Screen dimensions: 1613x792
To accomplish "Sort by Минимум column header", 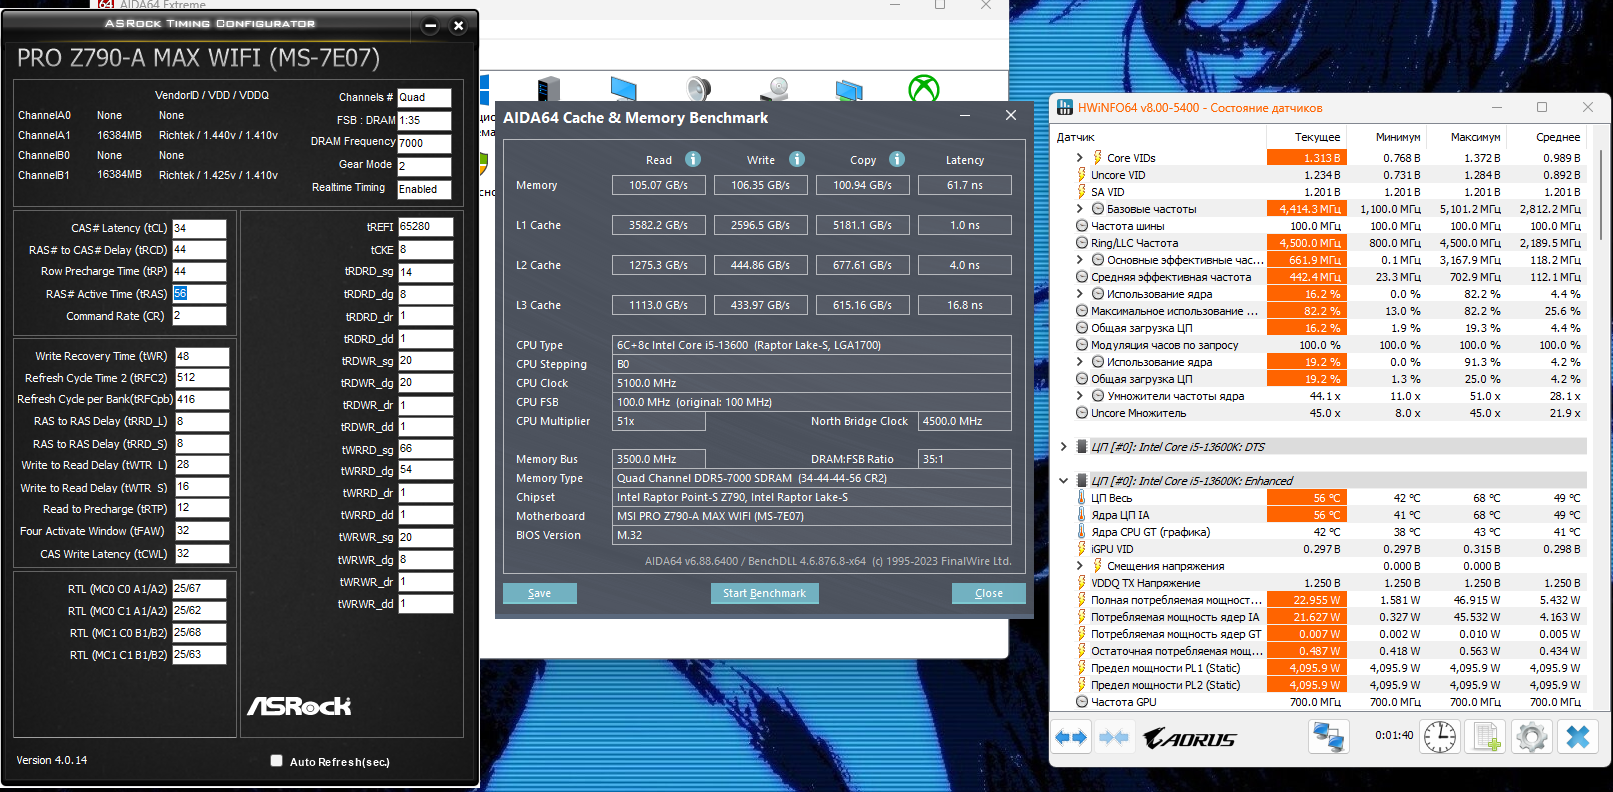I will (1386, 137).
